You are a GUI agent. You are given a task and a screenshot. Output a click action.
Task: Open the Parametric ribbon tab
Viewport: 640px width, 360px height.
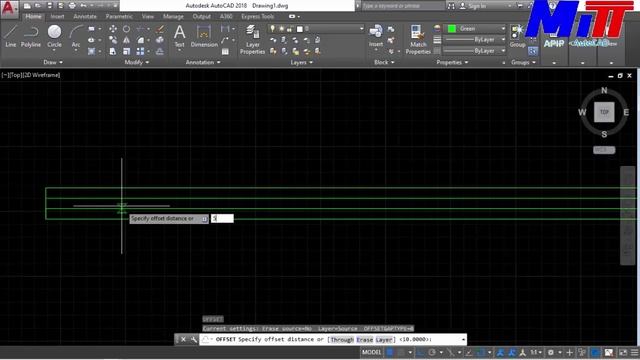pyautogui.click(x=119, y=16)
